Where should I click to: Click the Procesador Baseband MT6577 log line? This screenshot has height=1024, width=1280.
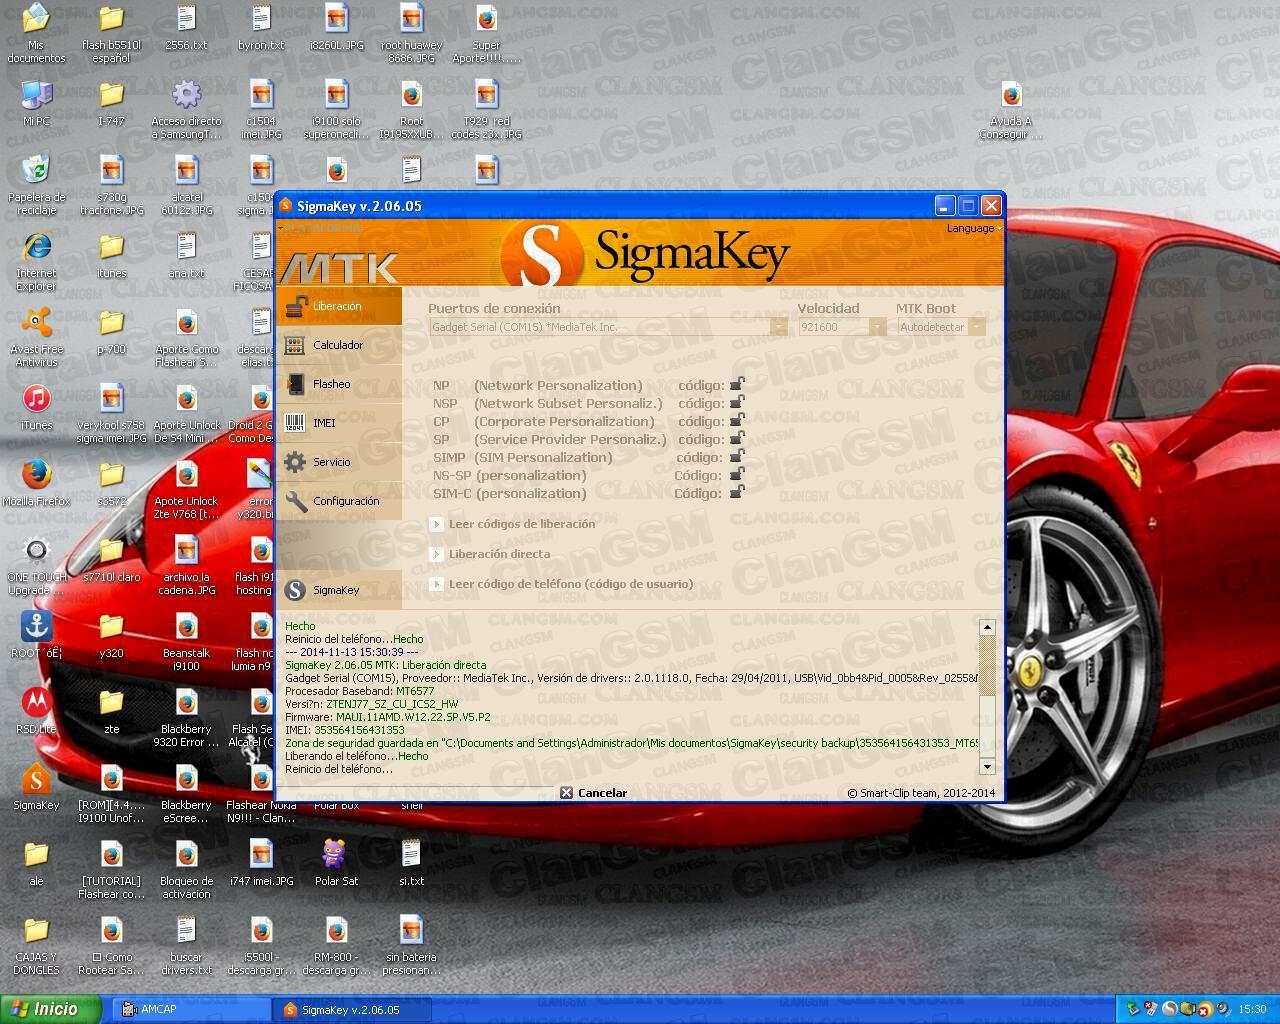tap(360, 691)
